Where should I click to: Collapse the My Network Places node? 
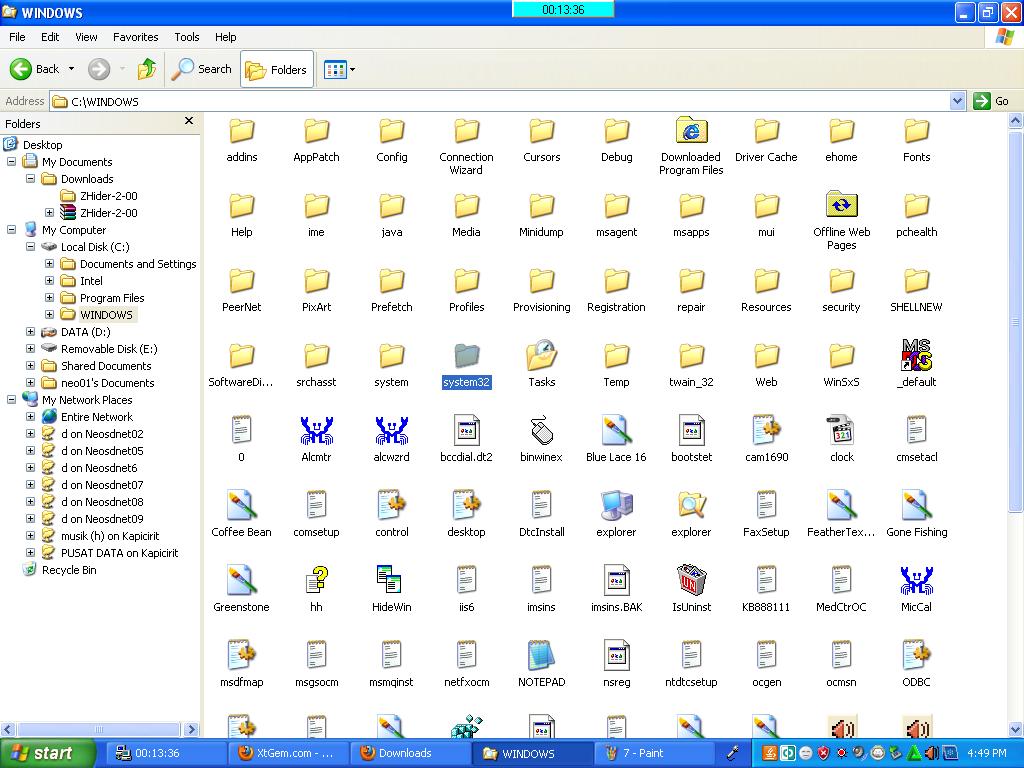pos(11,400)
